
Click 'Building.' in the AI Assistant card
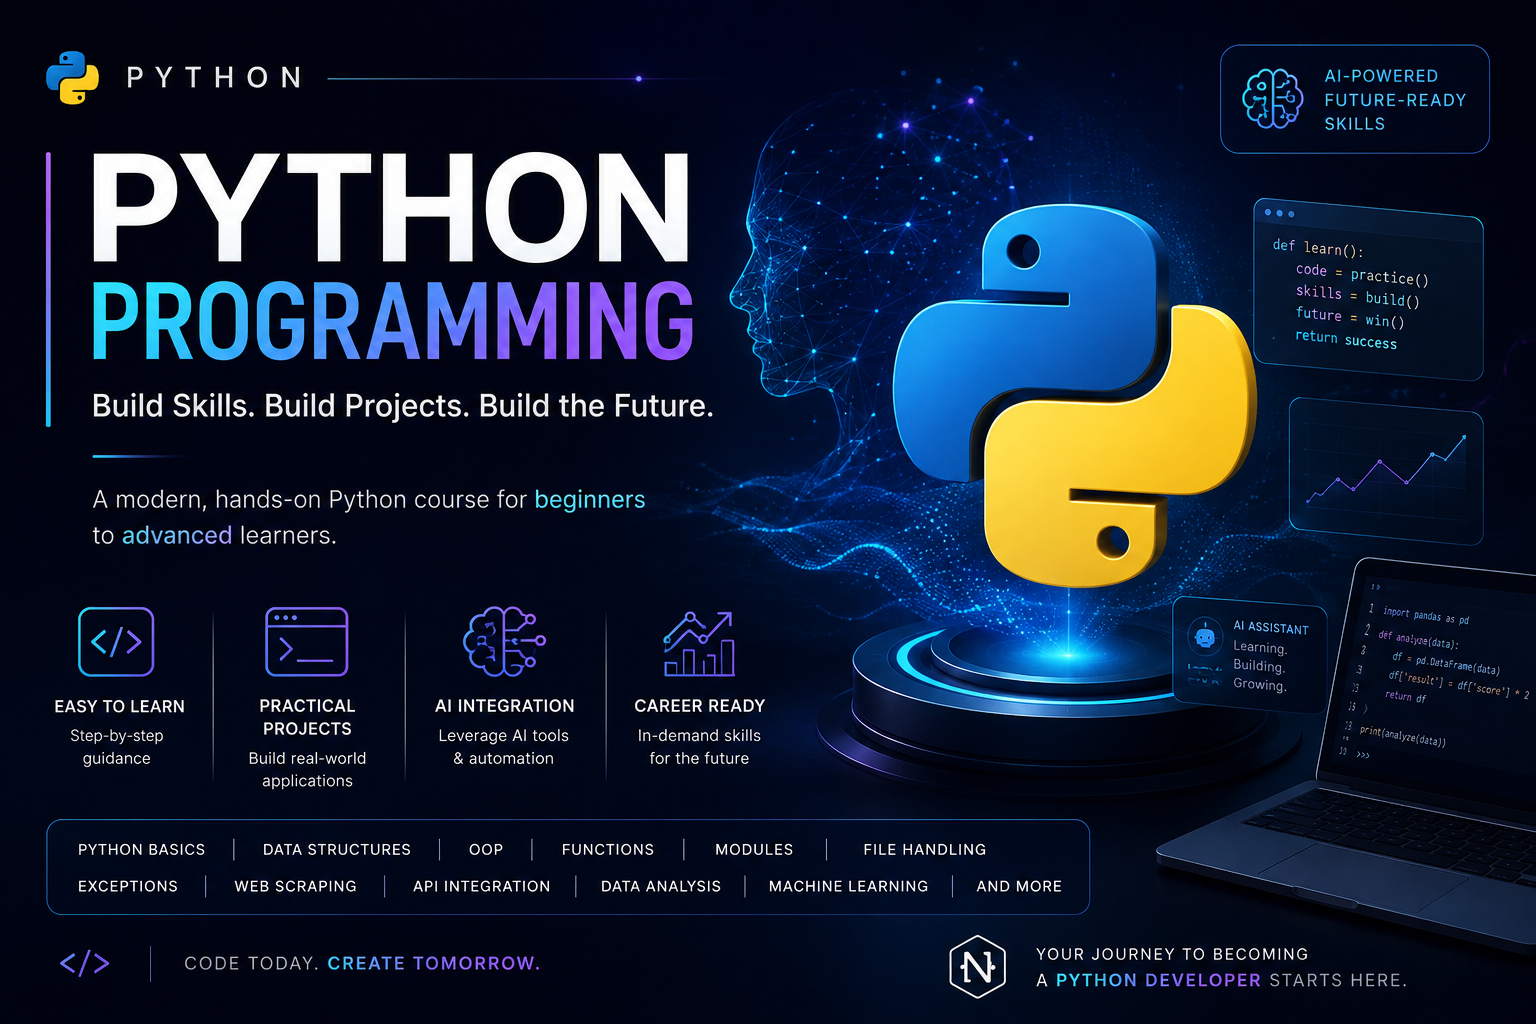point(1259,667)
